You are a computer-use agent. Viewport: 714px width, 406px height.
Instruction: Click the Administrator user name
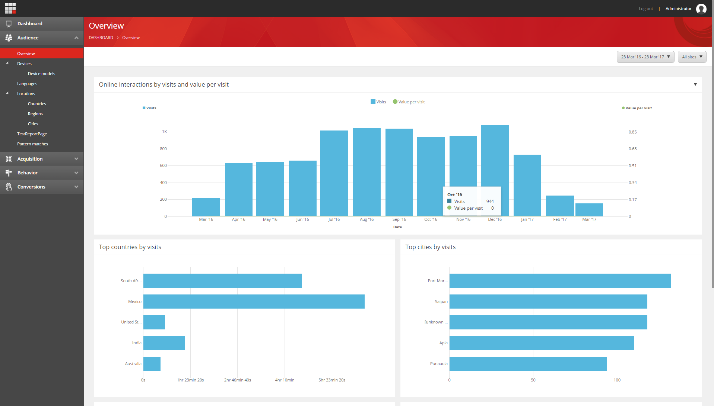[x=678, y=9]
